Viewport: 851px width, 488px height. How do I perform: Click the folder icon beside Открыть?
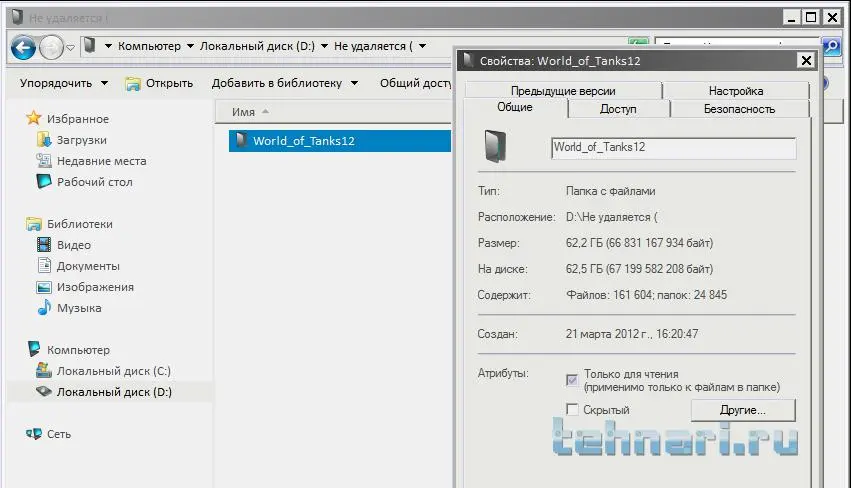pos(132,84)
